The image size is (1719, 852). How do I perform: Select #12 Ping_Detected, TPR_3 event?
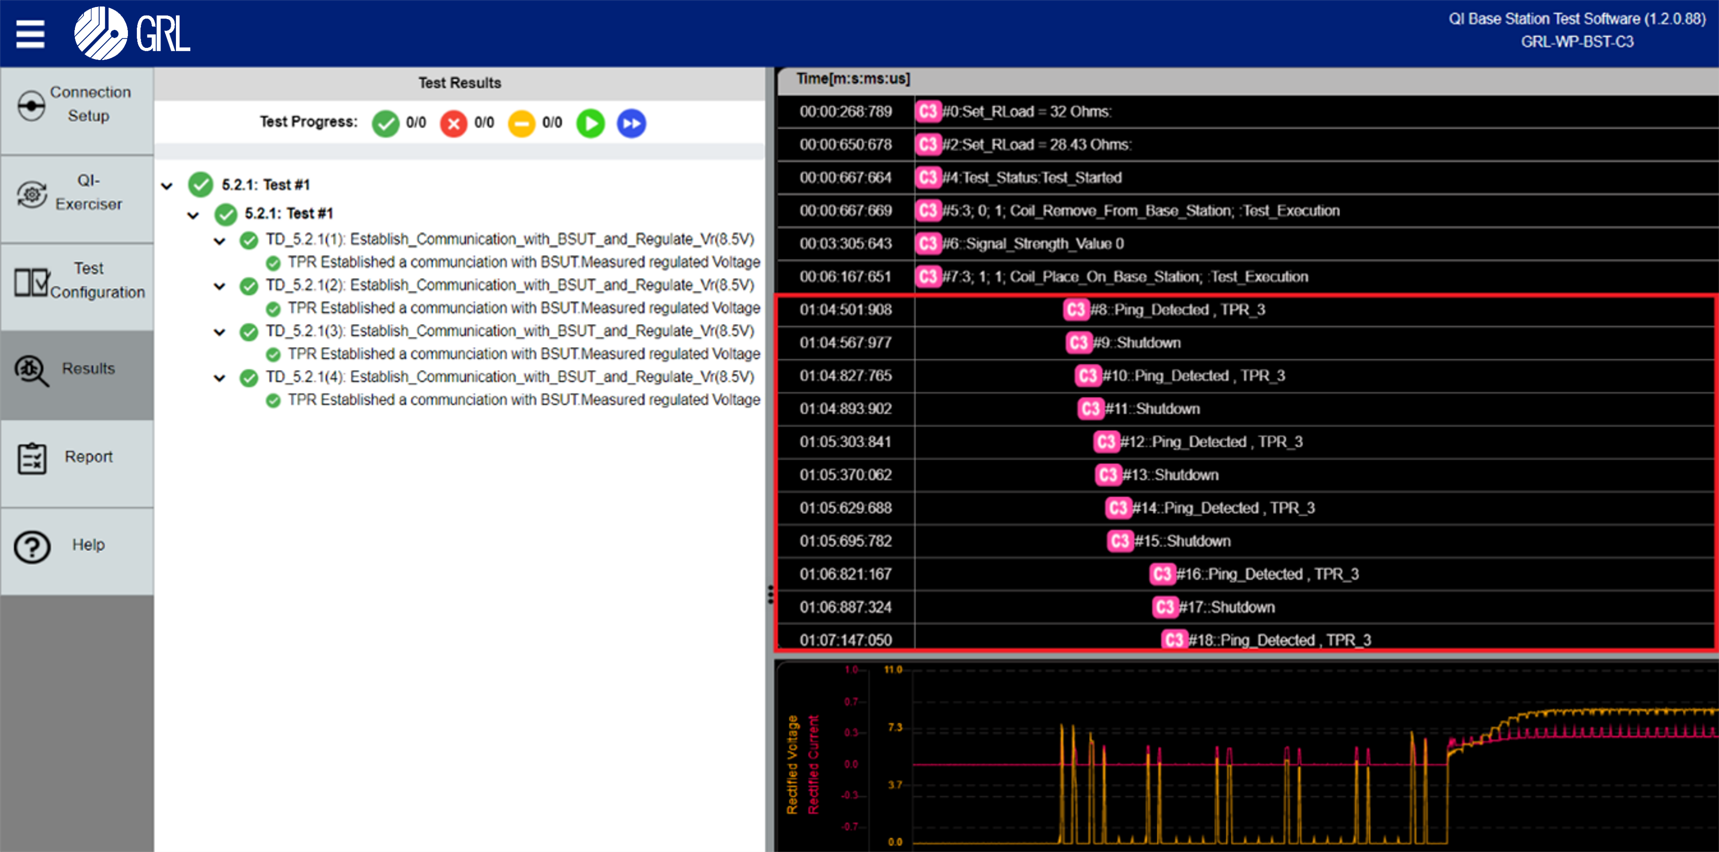tap(1211, 442)
